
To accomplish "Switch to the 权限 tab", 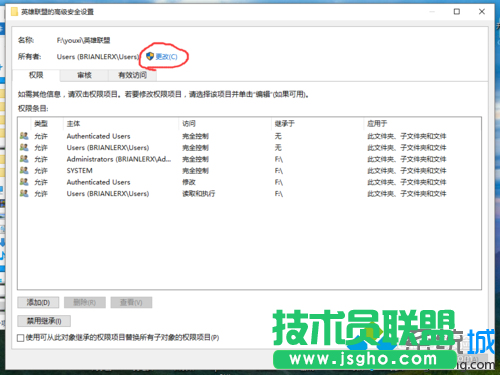I will pos(36,75).
